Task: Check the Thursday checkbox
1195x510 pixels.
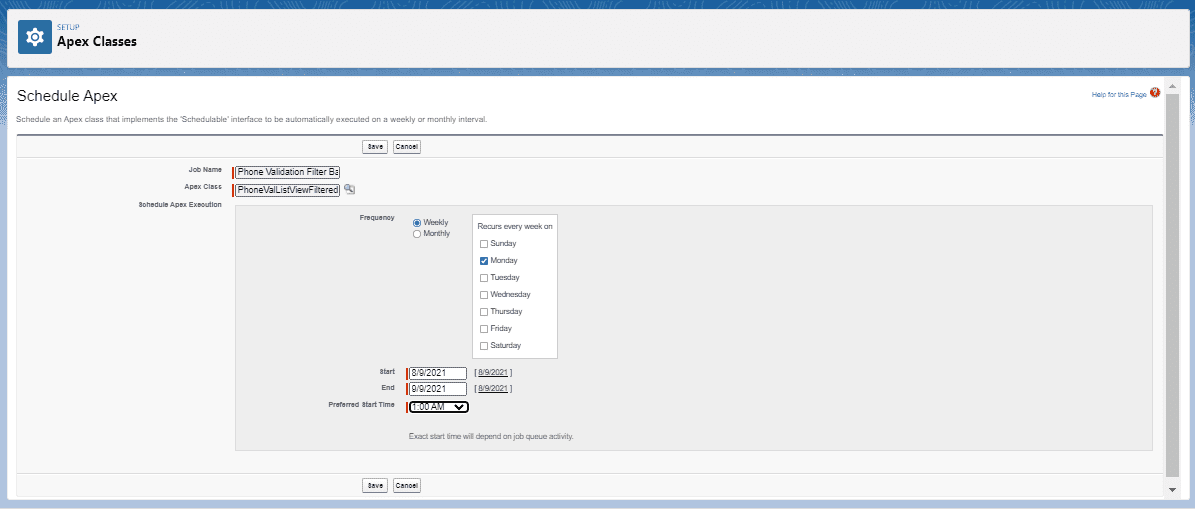Action: 484,312
